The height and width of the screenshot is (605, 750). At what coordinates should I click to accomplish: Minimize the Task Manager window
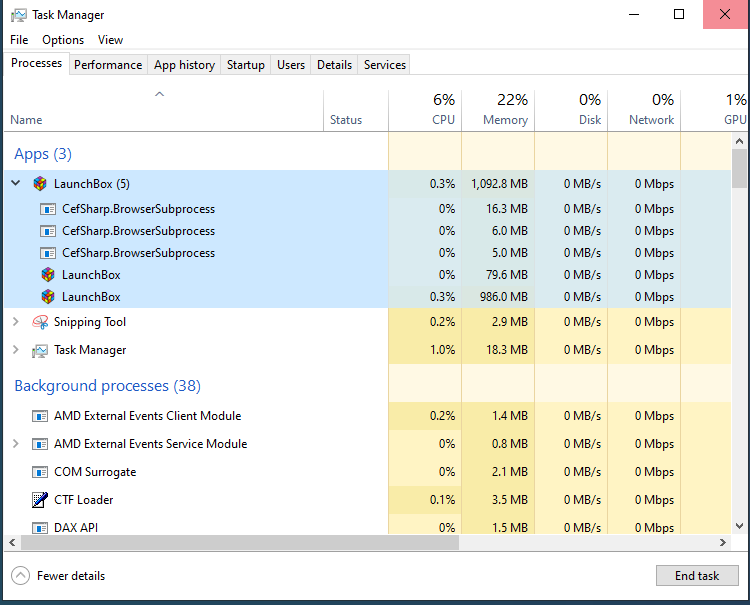tap(634, 14)
